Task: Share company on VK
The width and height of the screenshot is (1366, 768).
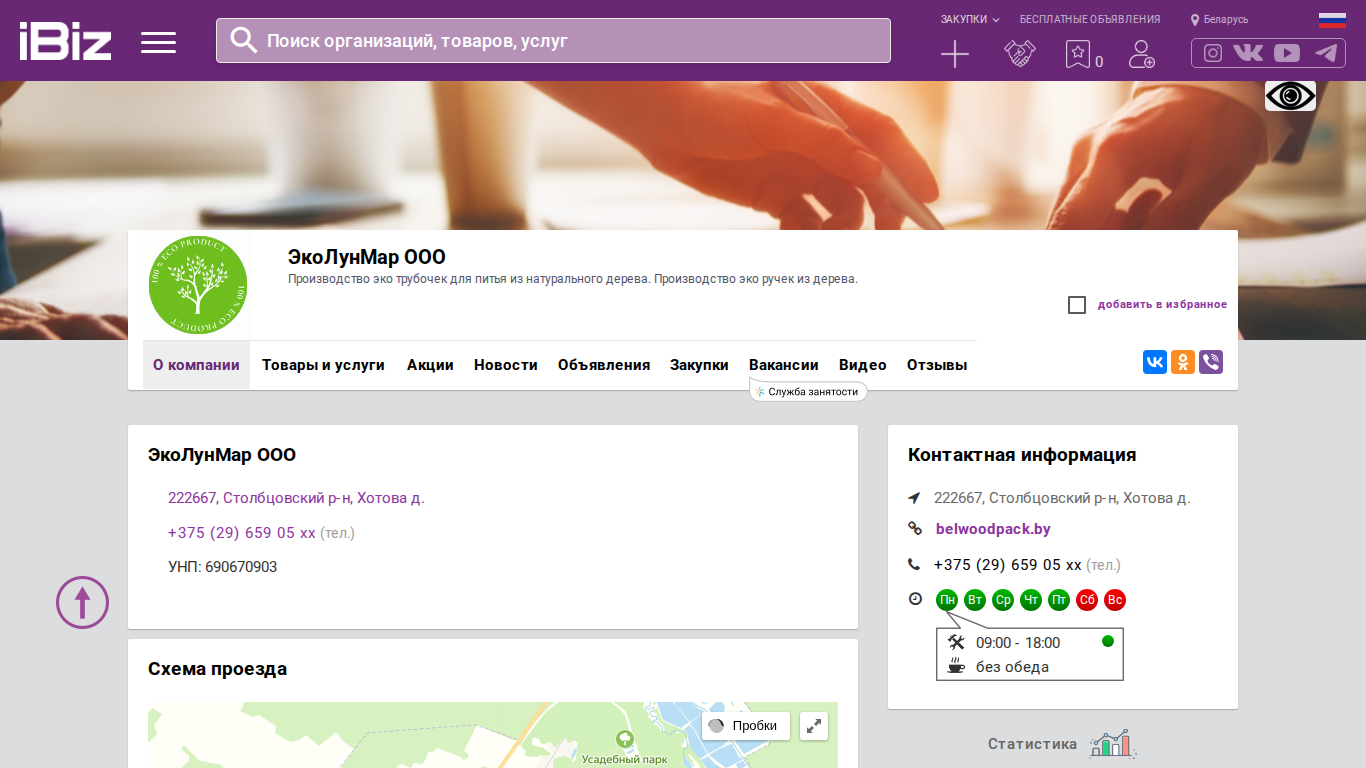Action: point(1155,362)
